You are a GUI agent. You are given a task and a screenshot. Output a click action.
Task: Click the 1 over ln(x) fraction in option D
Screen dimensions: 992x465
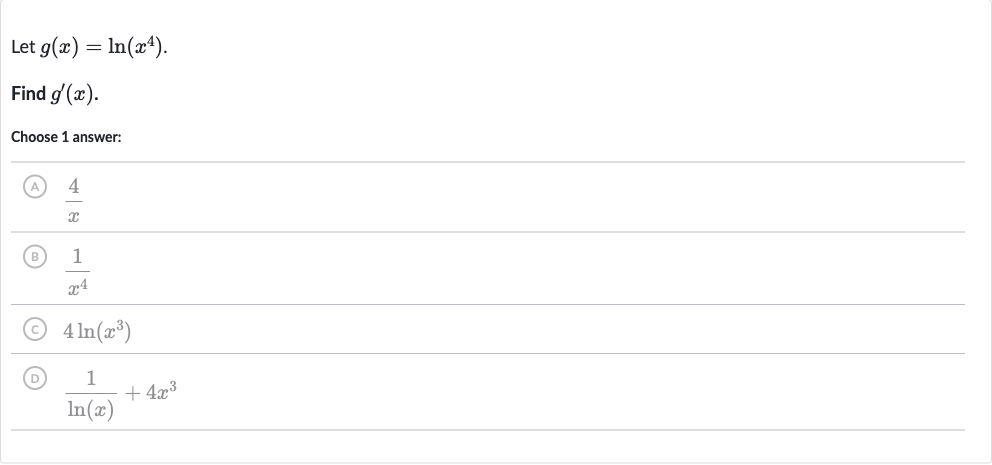click(x=91, y=394)
